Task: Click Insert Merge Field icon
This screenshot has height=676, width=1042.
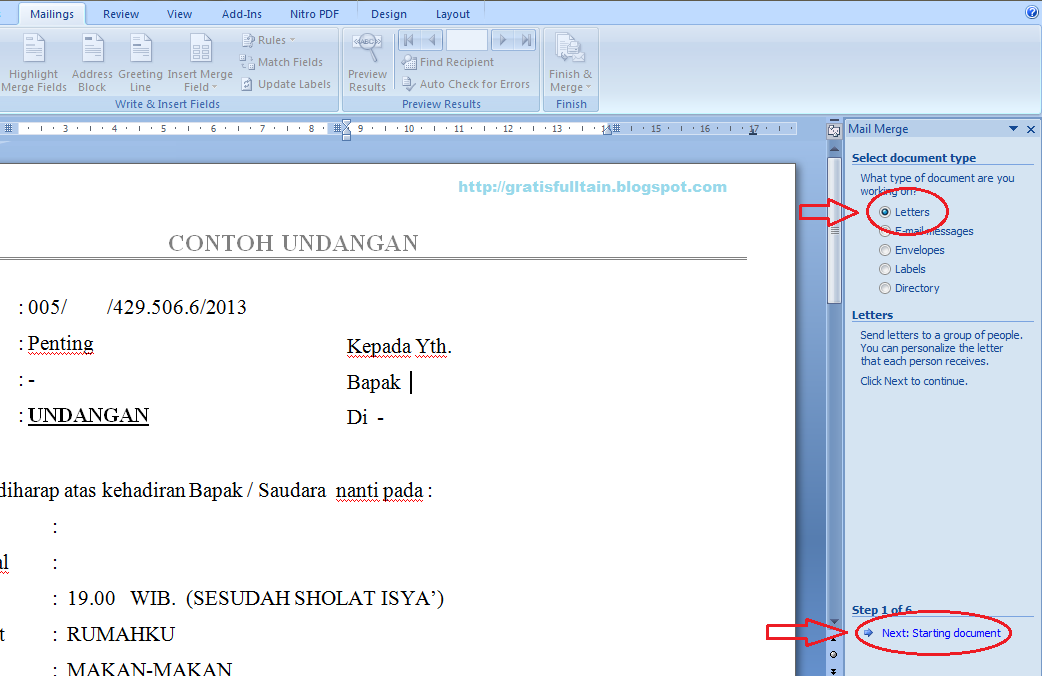Action: point(201,48)
